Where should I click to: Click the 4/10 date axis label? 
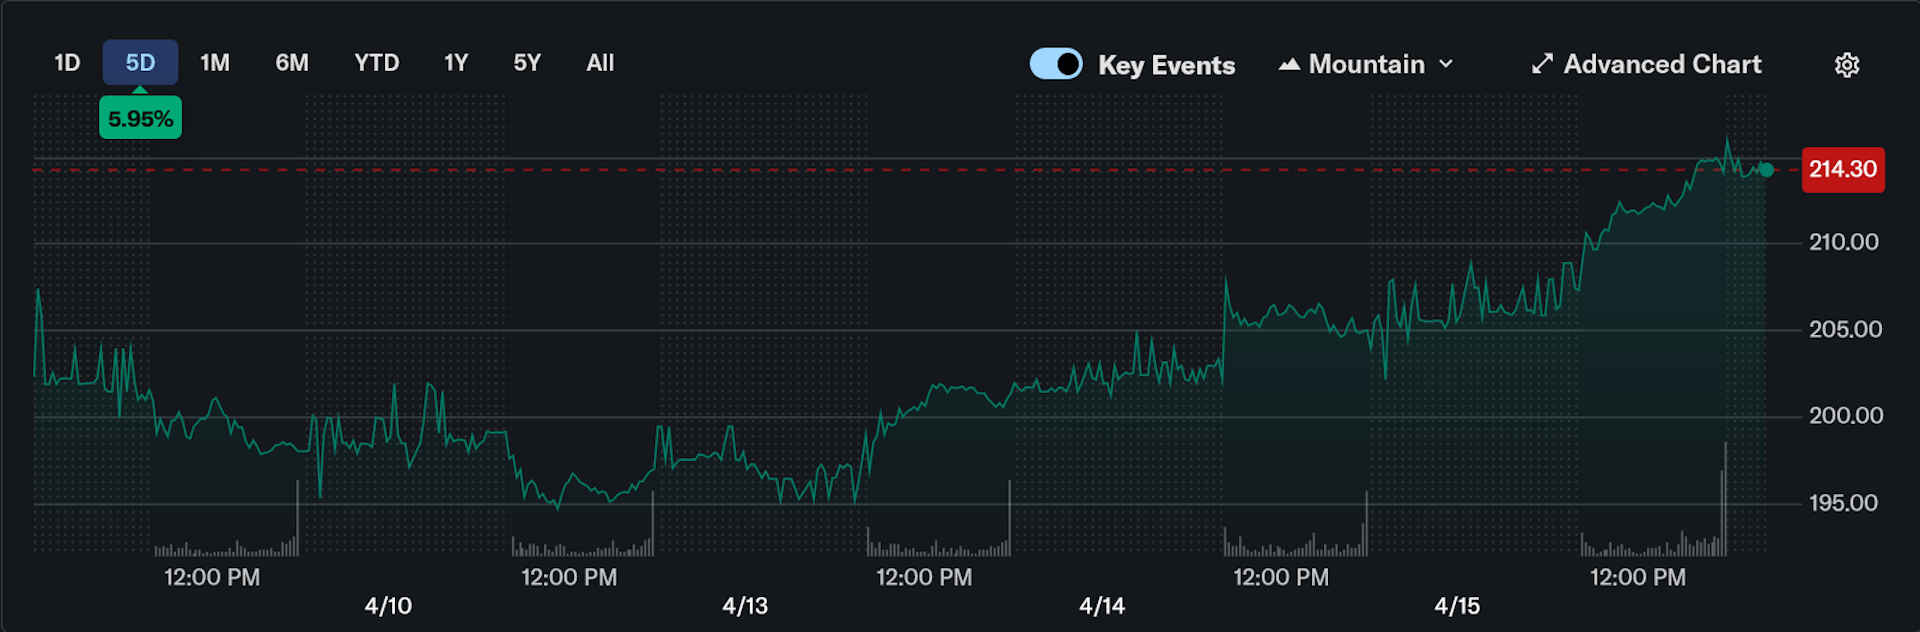[388, 606]
